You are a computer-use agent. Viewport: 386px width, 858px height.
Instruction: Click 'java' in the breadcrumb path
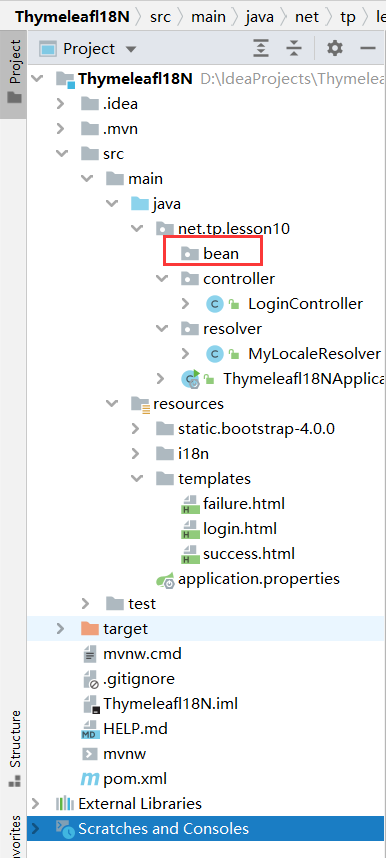[x=260, y=16]
